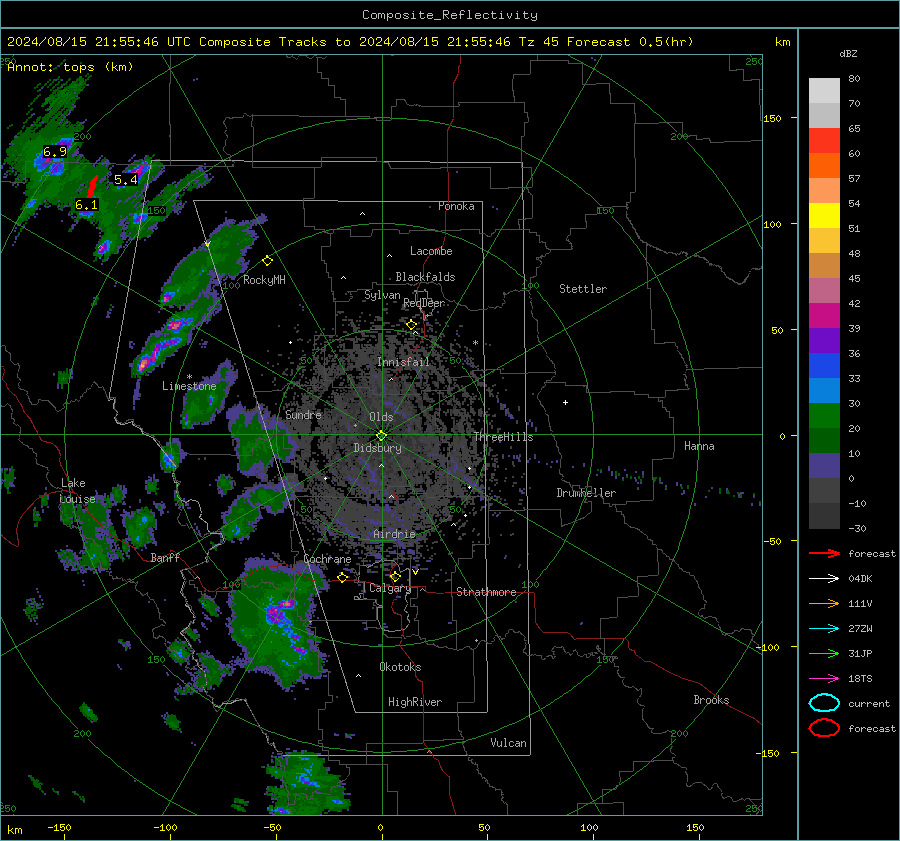Click the Calgary city label

point(390,588)
